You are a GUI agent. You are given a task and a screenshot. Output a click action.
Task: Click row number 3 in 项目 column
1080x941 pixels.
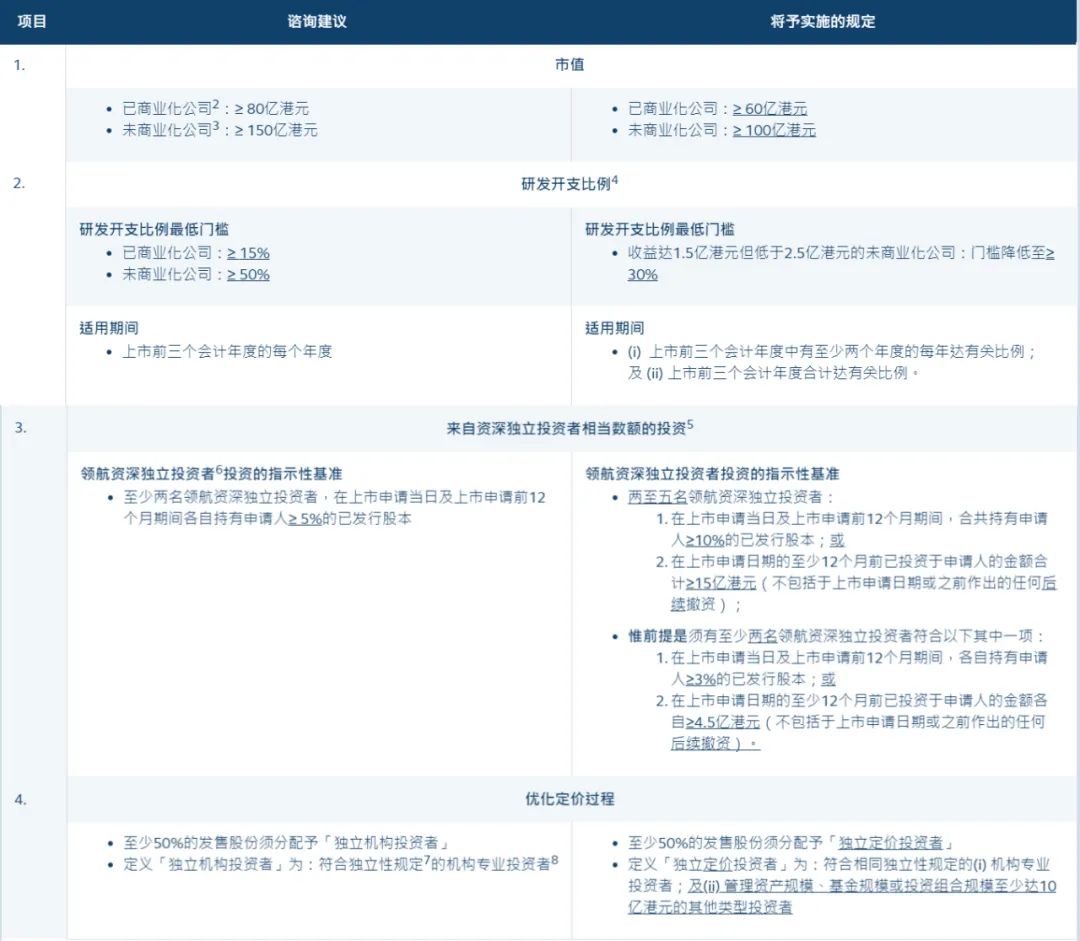[21, 428]
